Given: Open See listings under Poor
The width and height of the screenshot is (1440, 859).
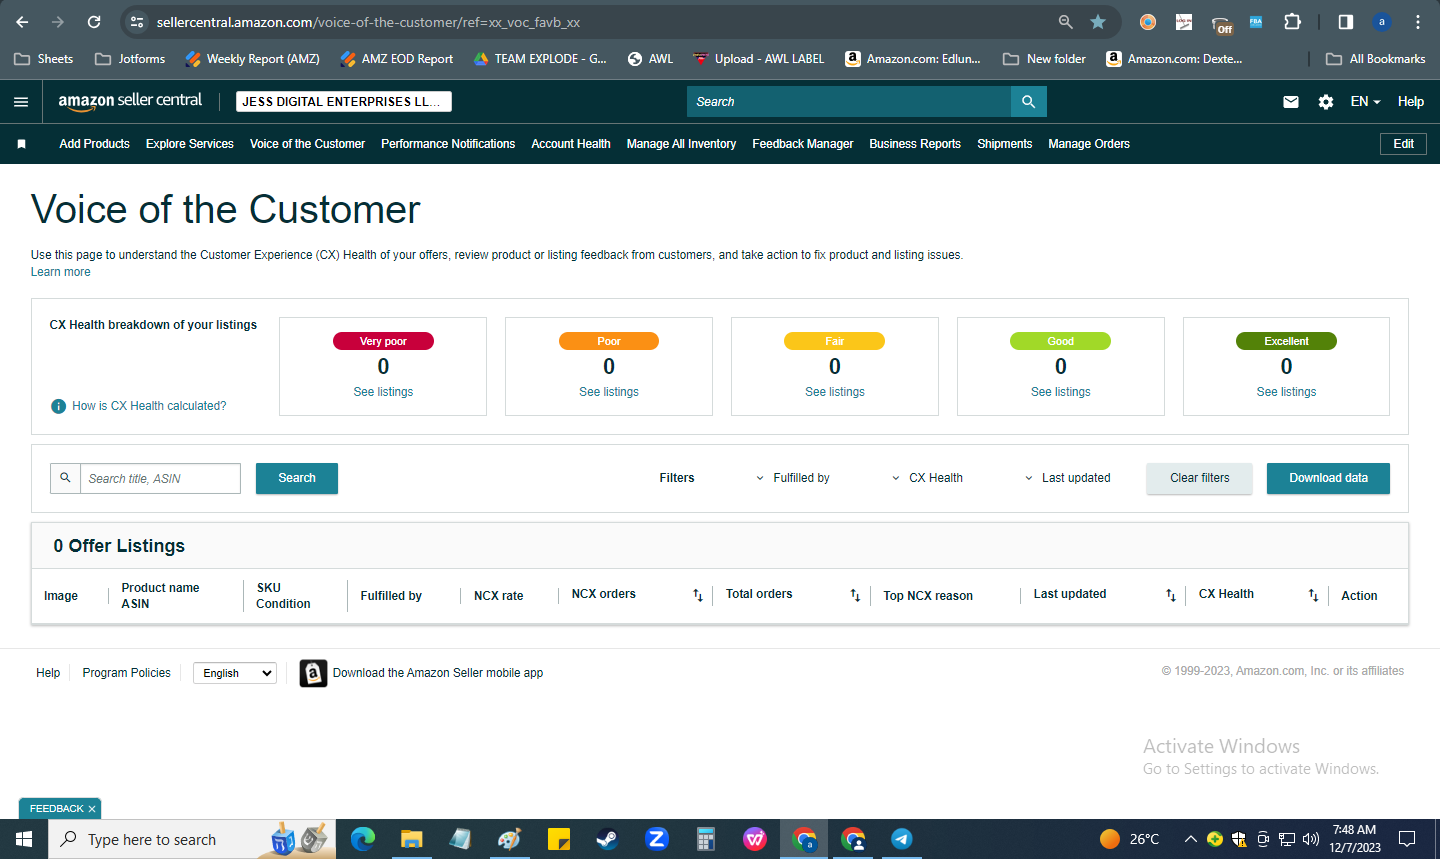Looking at the screenshot, I should [x=609, y=392].
